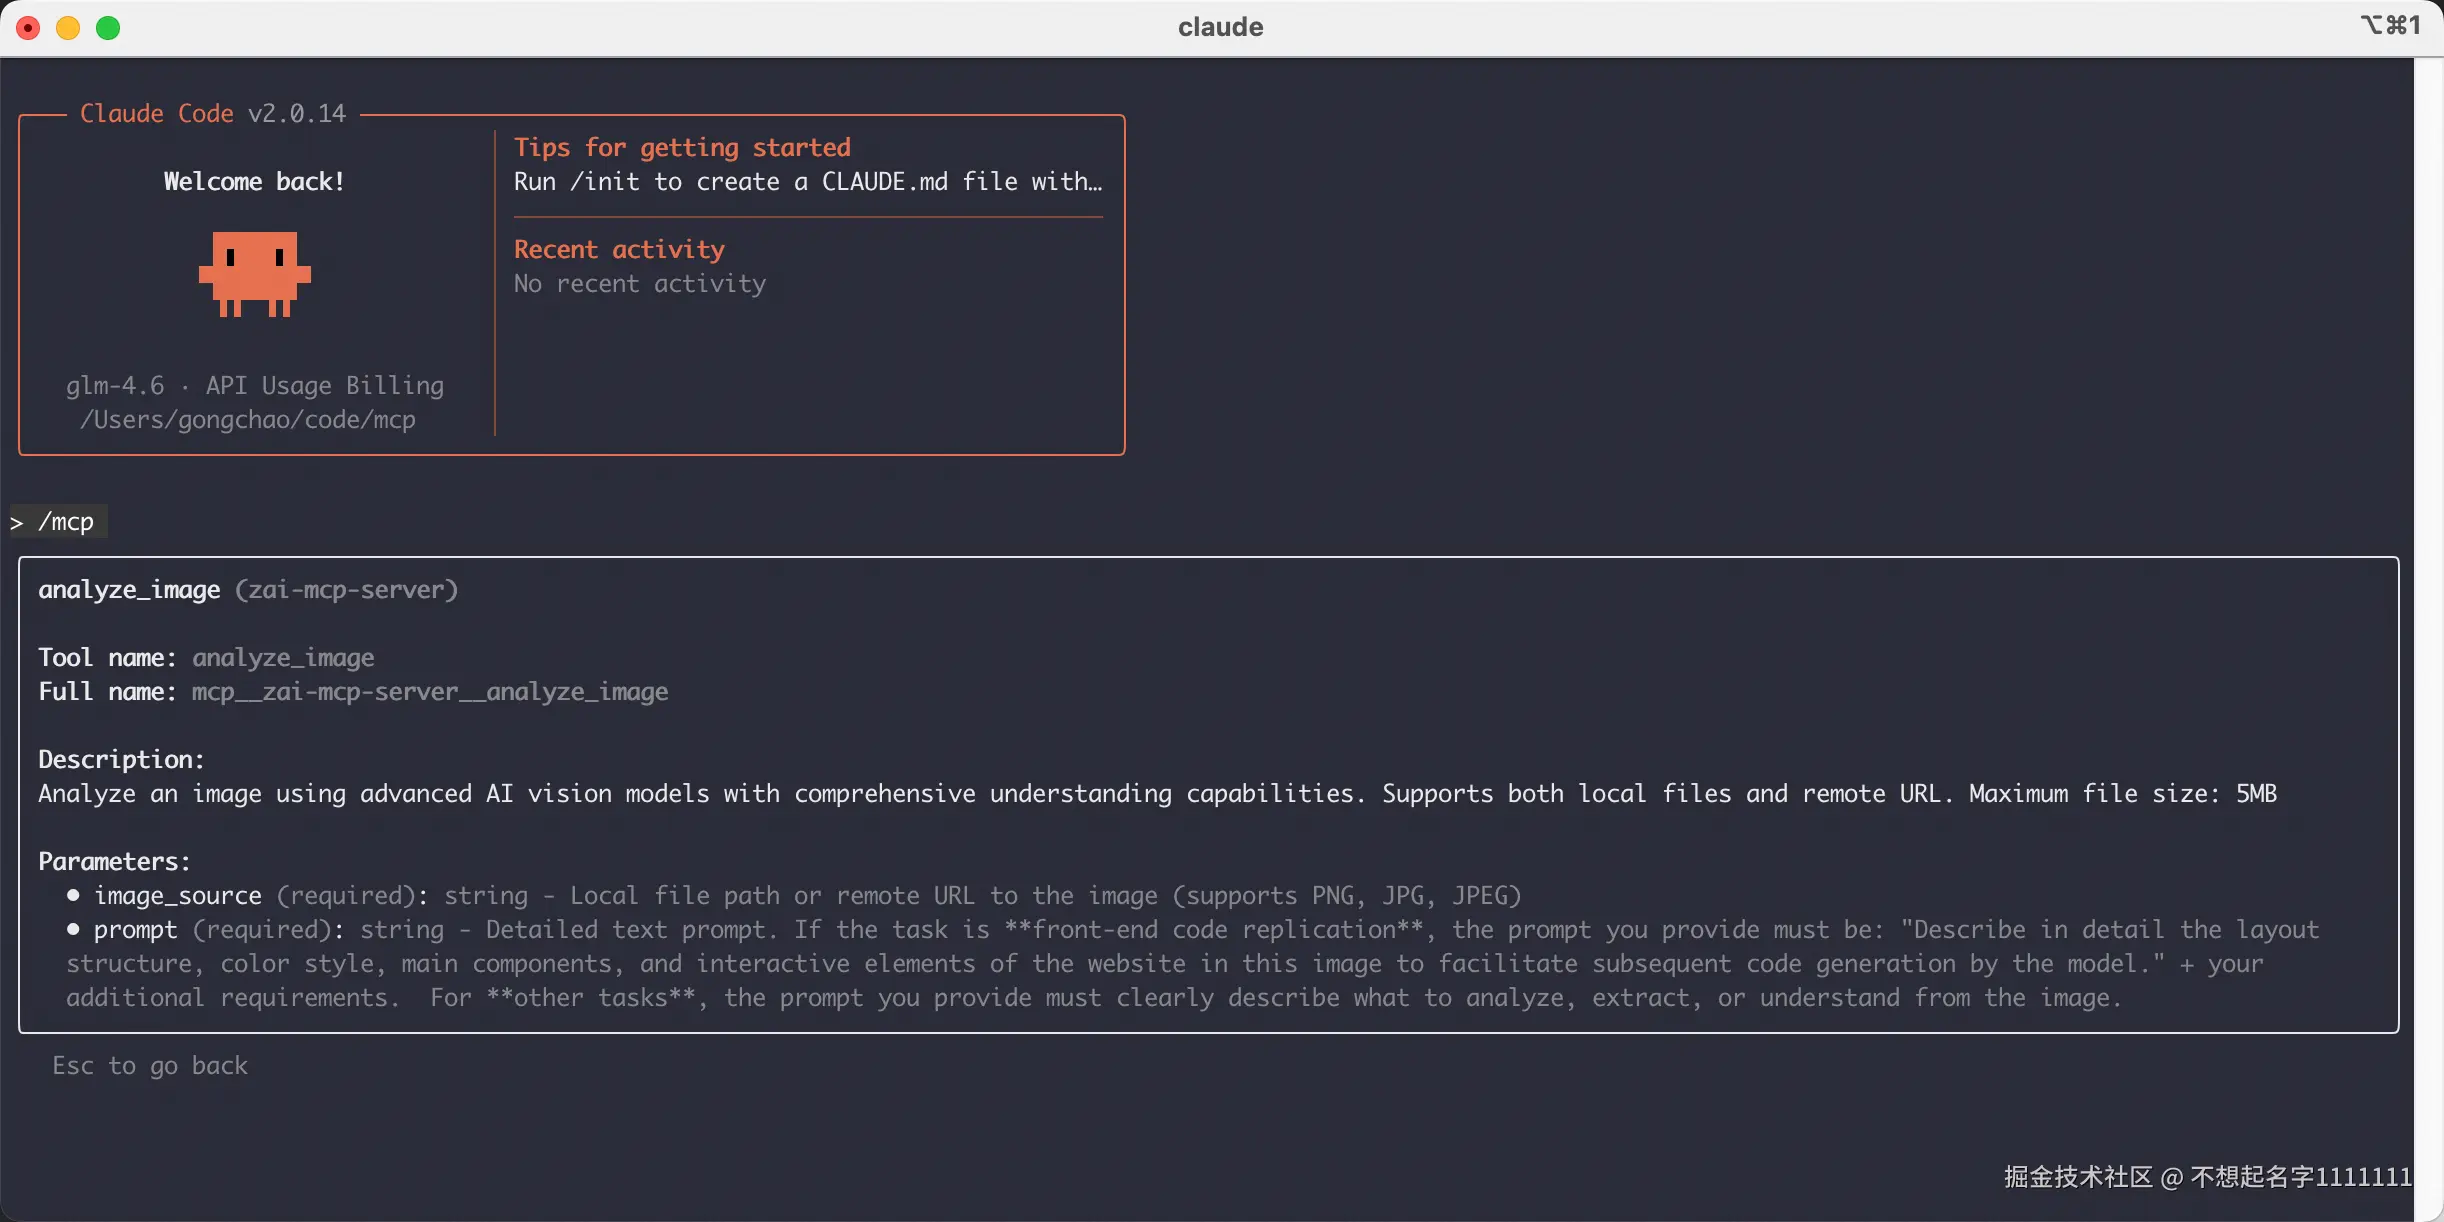The height and width of the screenshot is (1222, 2444).
Task: Click the prompt parameter bullet point
Action: (x=73, y=929)
